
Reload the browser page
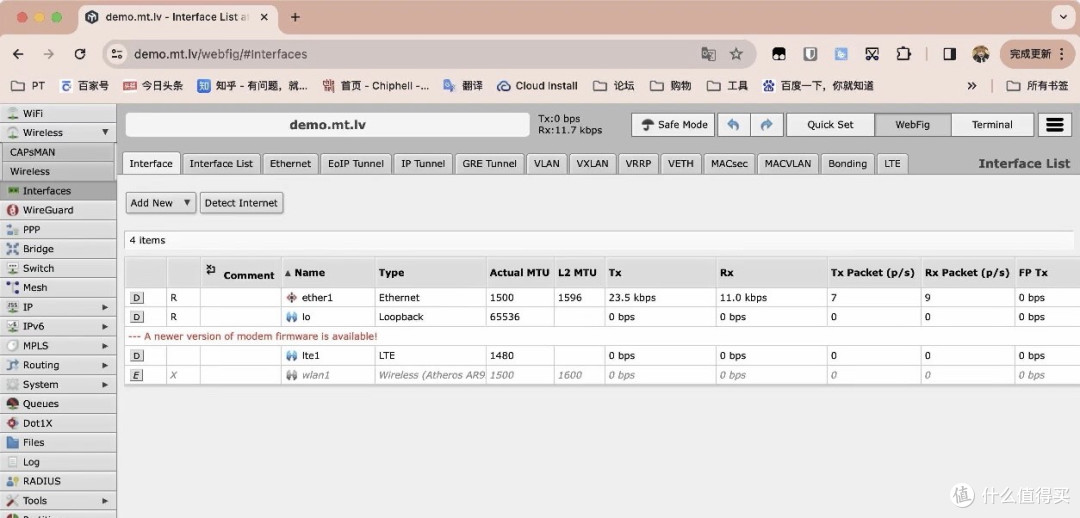point(80,54)
